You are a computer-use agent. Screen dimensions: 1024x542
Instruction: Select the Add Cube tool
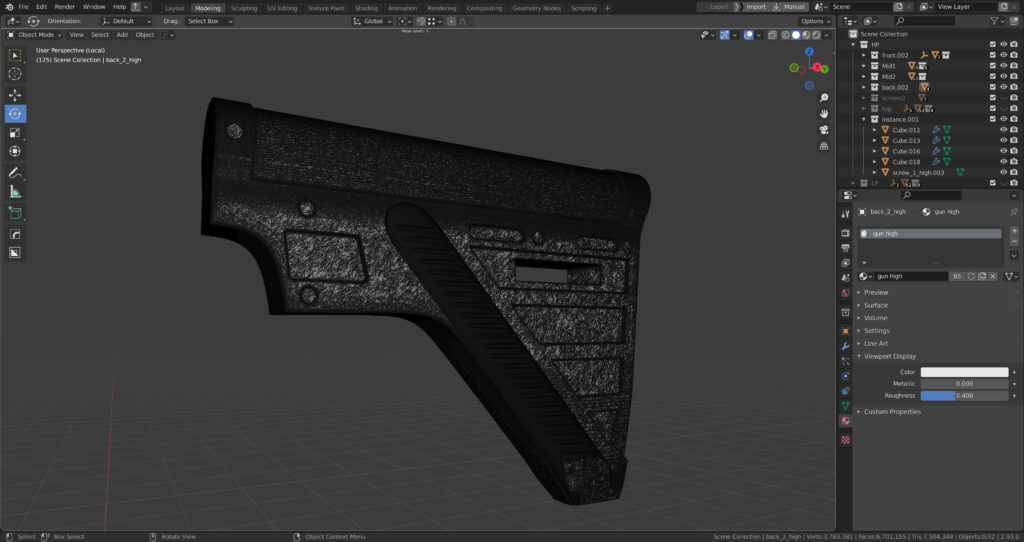[x=15, y=213]
